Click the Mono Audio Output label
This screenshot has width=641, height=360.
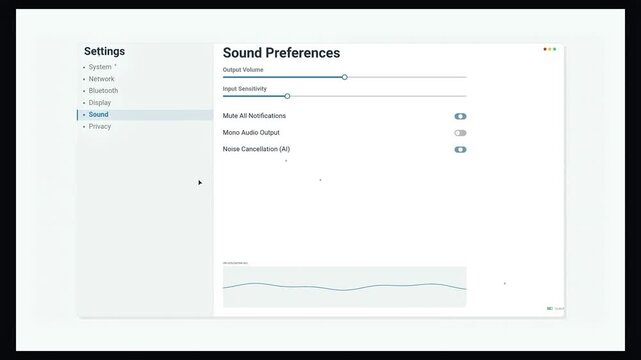(x=251, y=133)
